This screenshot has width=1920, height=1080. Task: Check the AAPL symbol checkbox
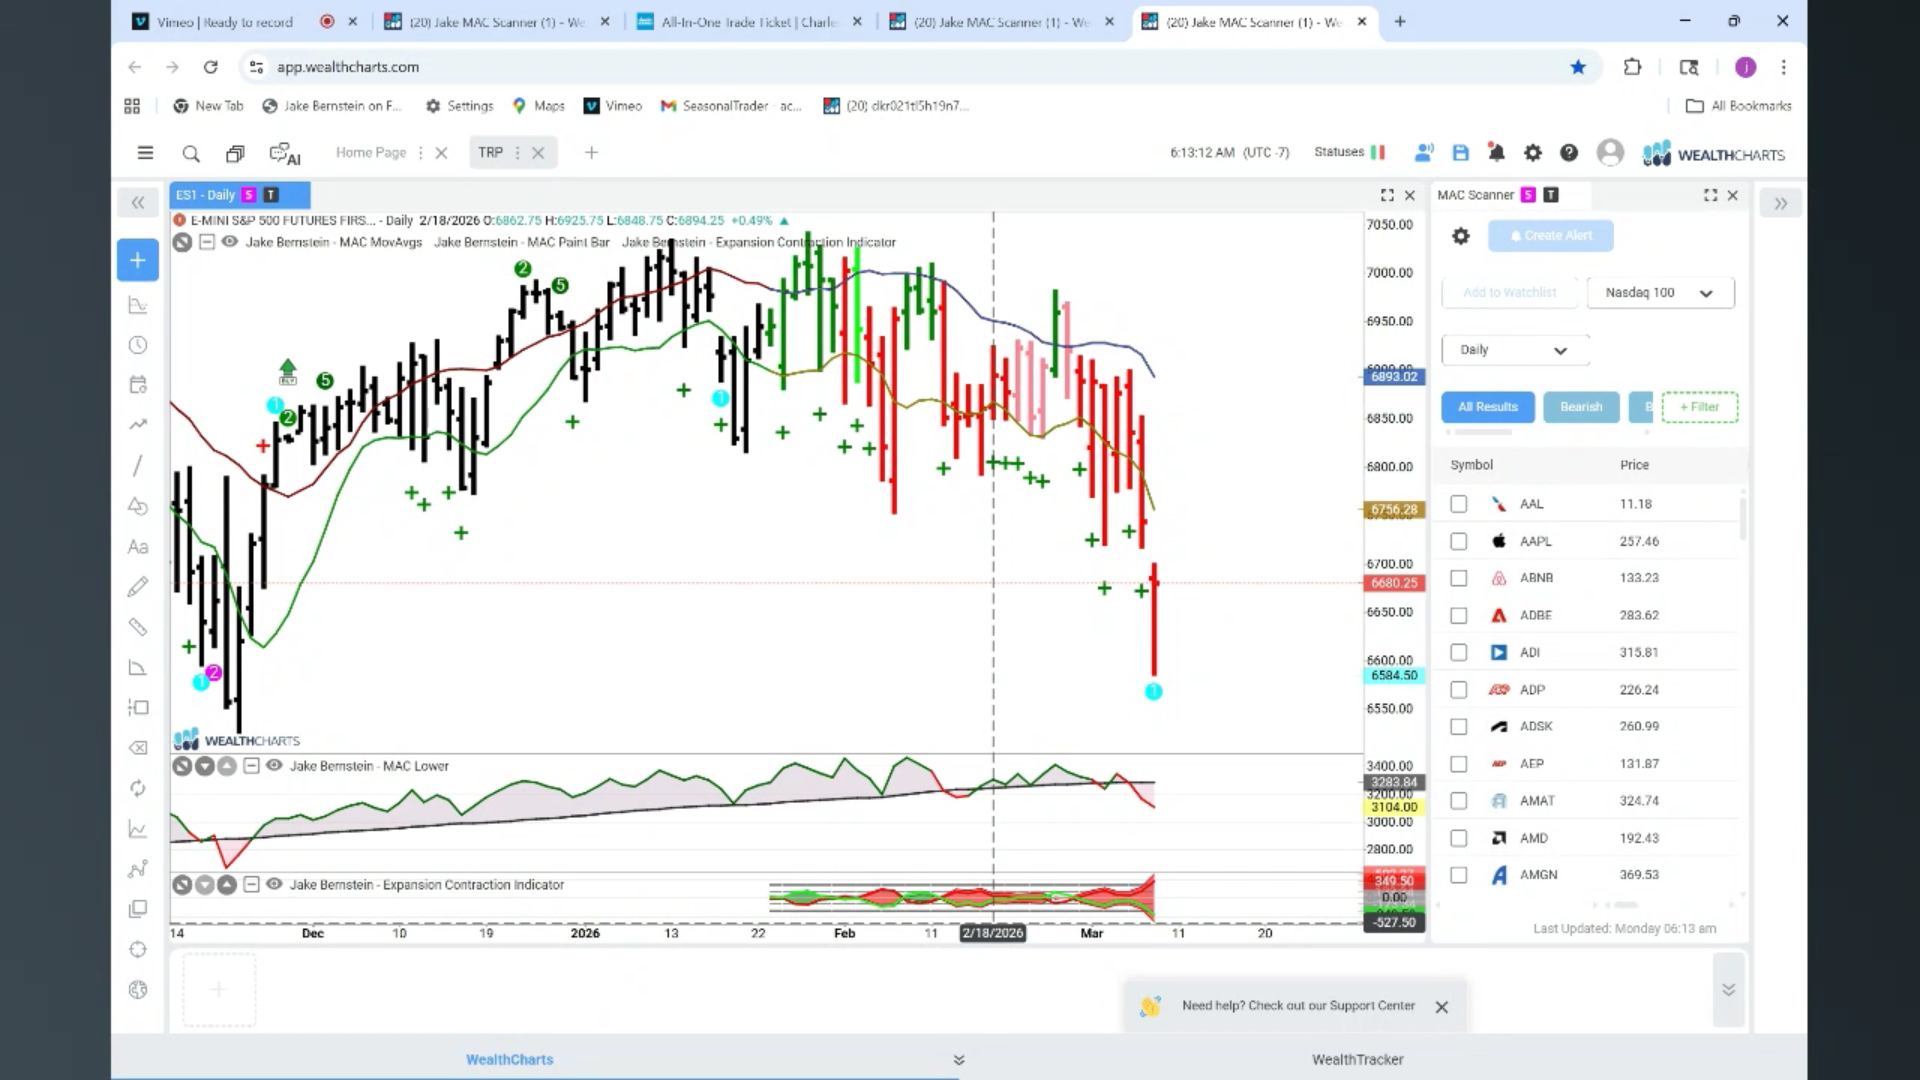(x=1459, y=541)
